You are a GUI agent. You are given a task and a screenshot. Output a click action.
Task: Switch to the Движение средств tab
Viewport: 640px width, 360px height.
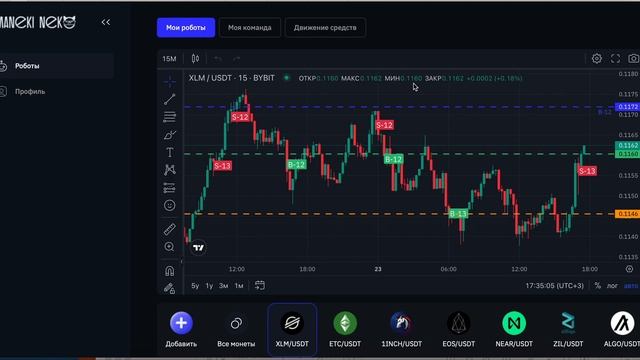[325, 28]
